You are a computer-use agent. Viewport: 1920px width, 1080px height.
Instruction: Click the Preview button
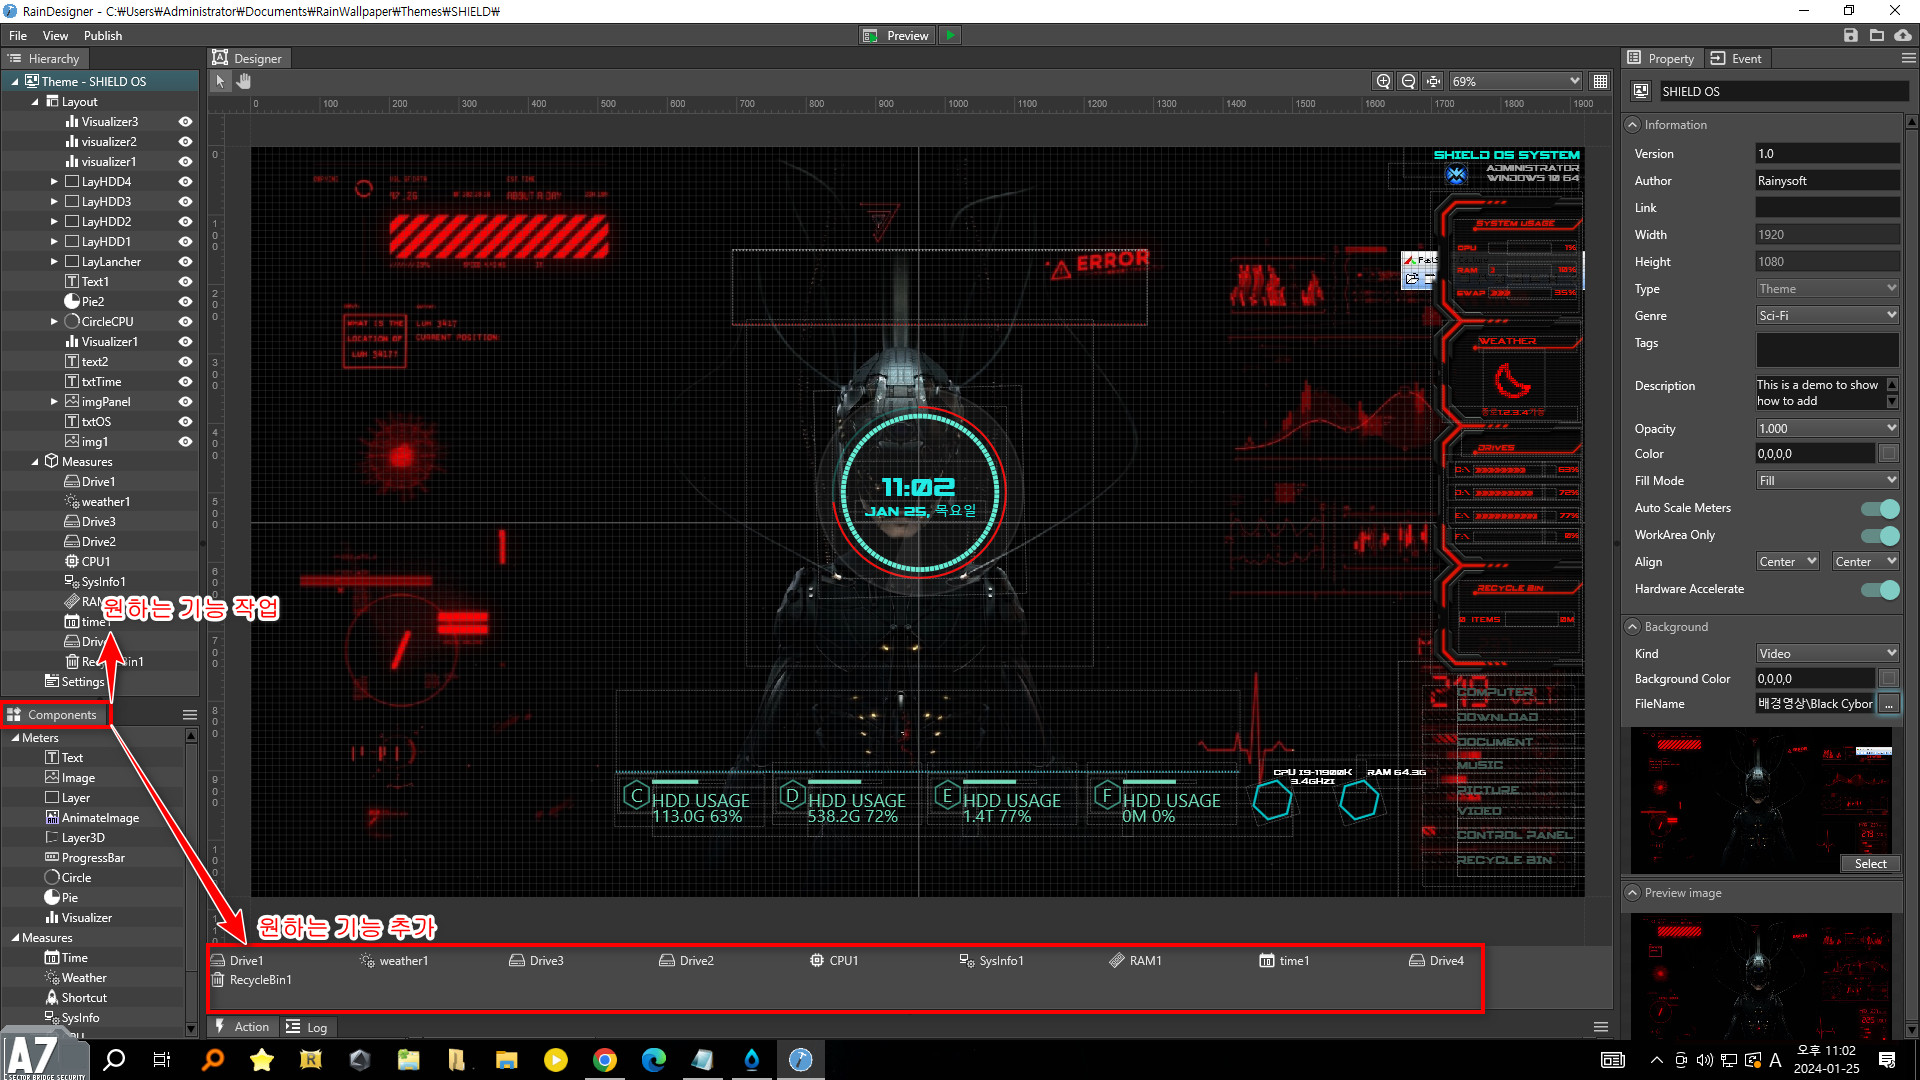pyautogui.click(x=897, y=35)
